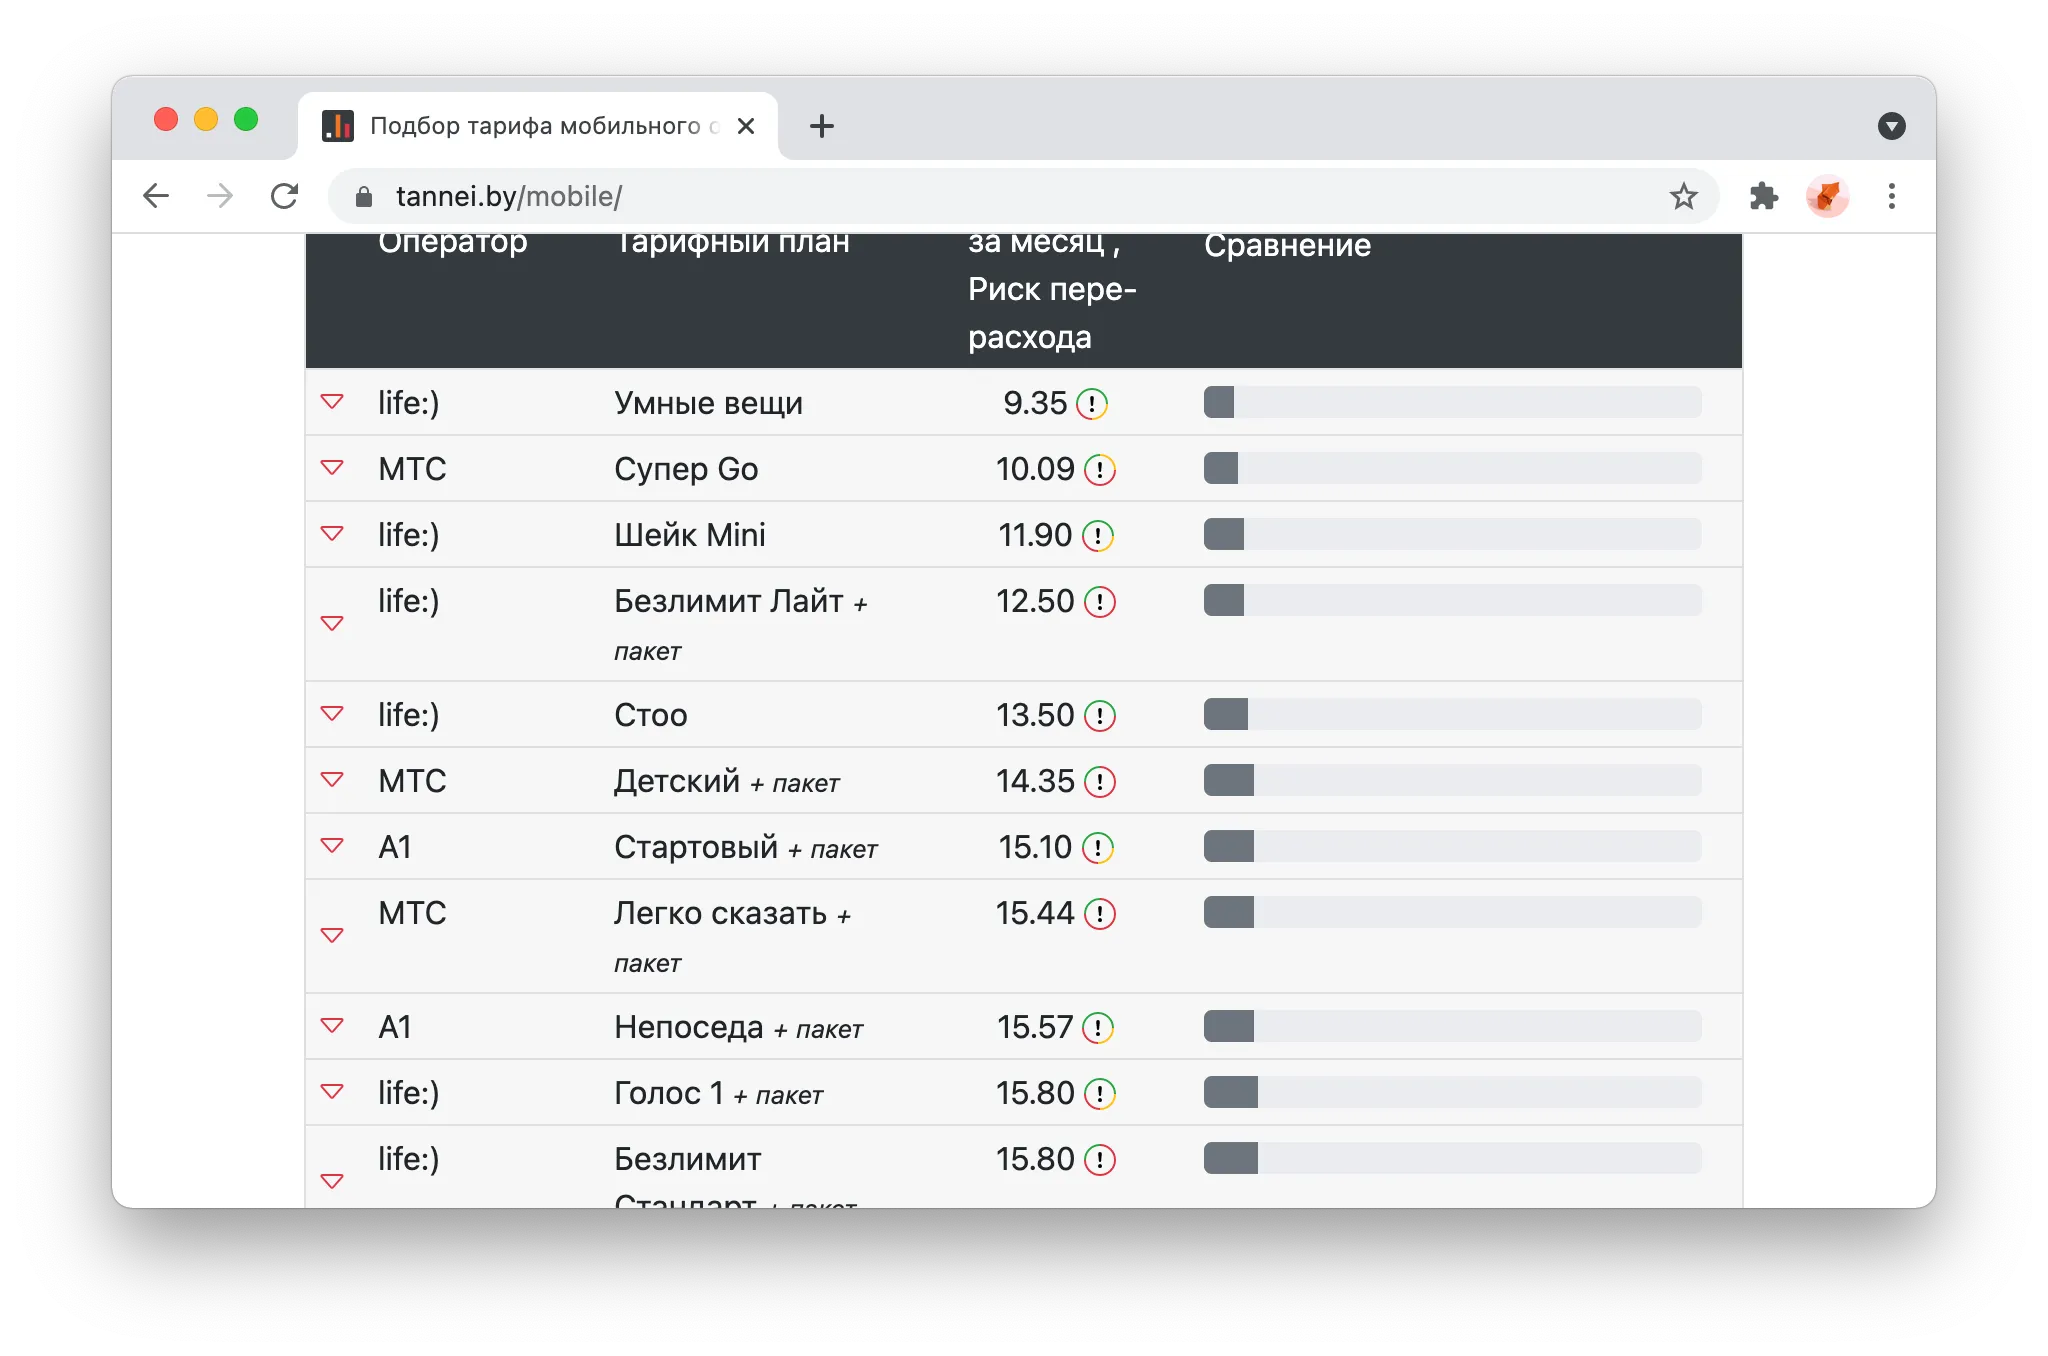Expand the Стартовый row triangle

pos(332,846)
